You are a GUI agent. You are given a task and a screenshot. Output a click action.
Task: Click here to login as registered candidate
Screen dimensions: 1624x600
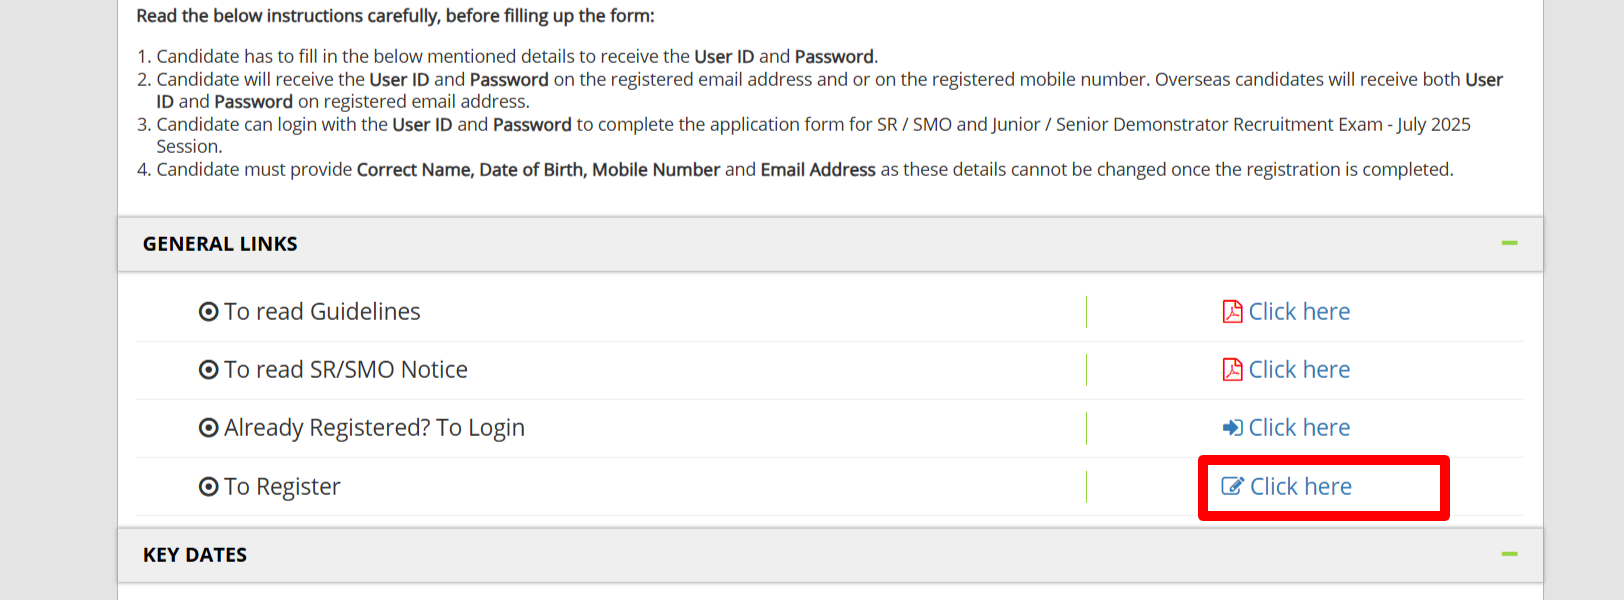[x=1300, y=427]
